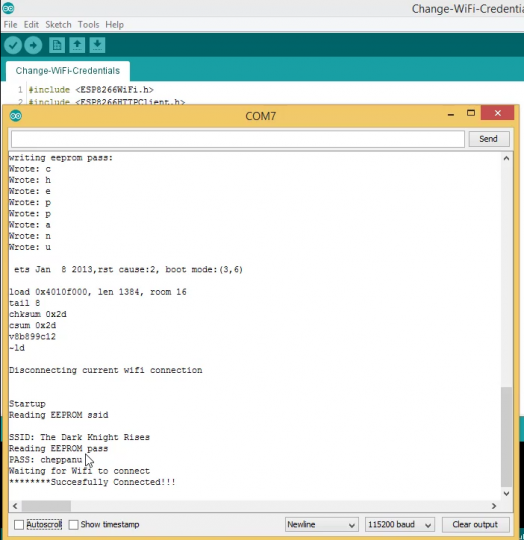The height and width of the screenshot is (540, 524).
Task: Open the Sketch menu
Action: tap(58, 25)
